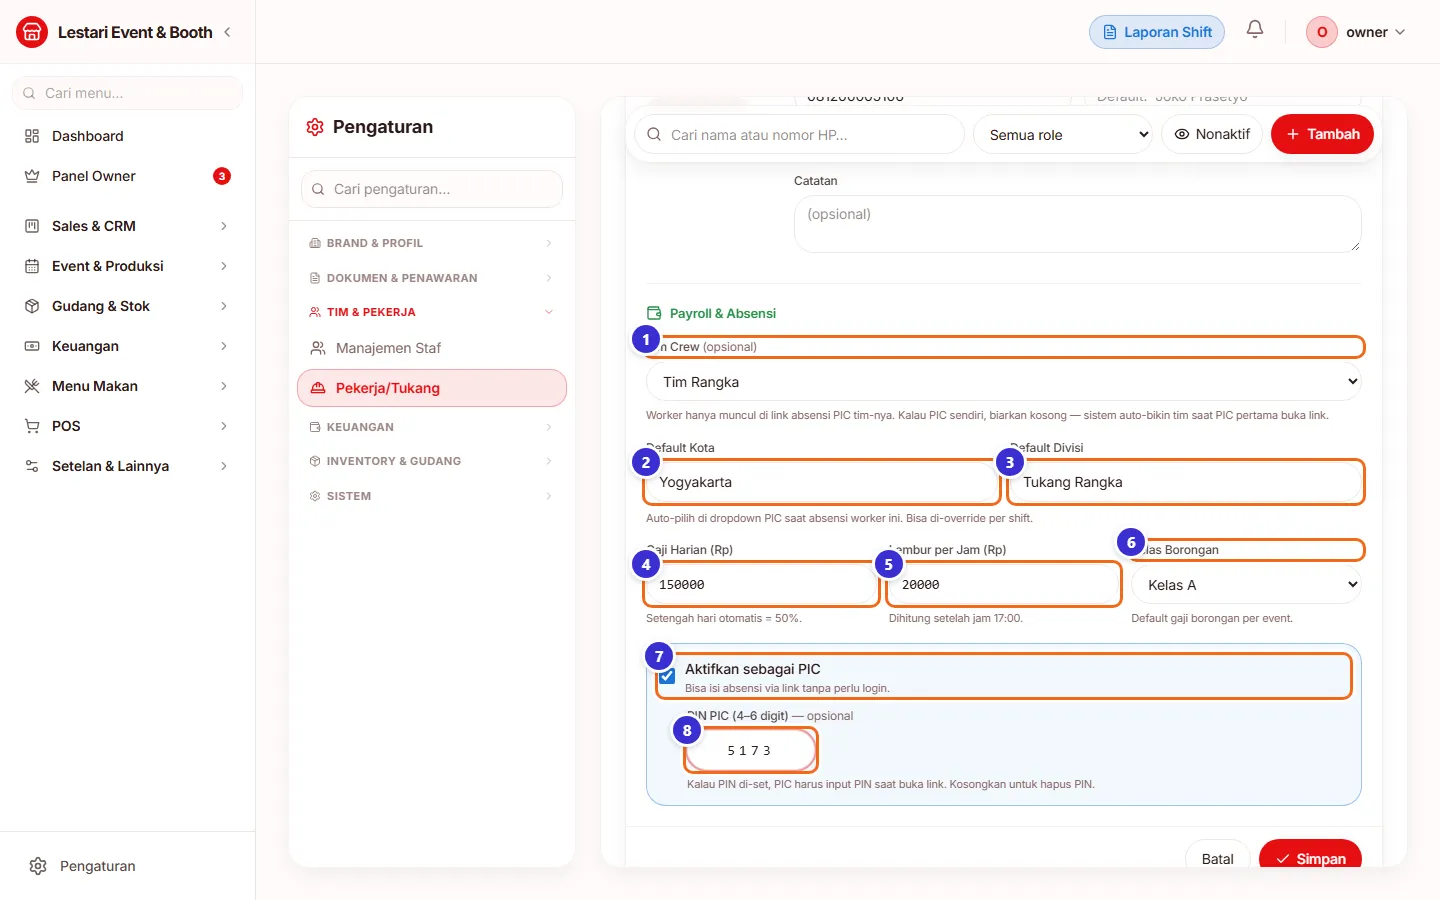This screenshot has height=900, width=1440.
Task: Click the PIN PIC field 5173
Action: pyautogui.click(x=751, y=750)
